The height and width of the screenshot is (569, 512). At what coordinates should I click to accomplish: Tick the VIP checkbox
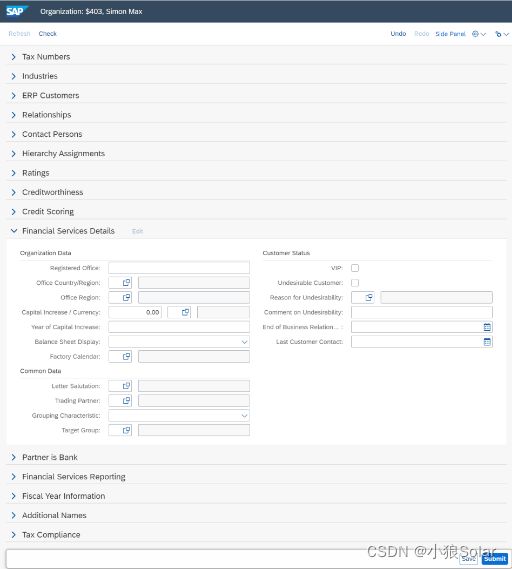(x=355, y=268)
